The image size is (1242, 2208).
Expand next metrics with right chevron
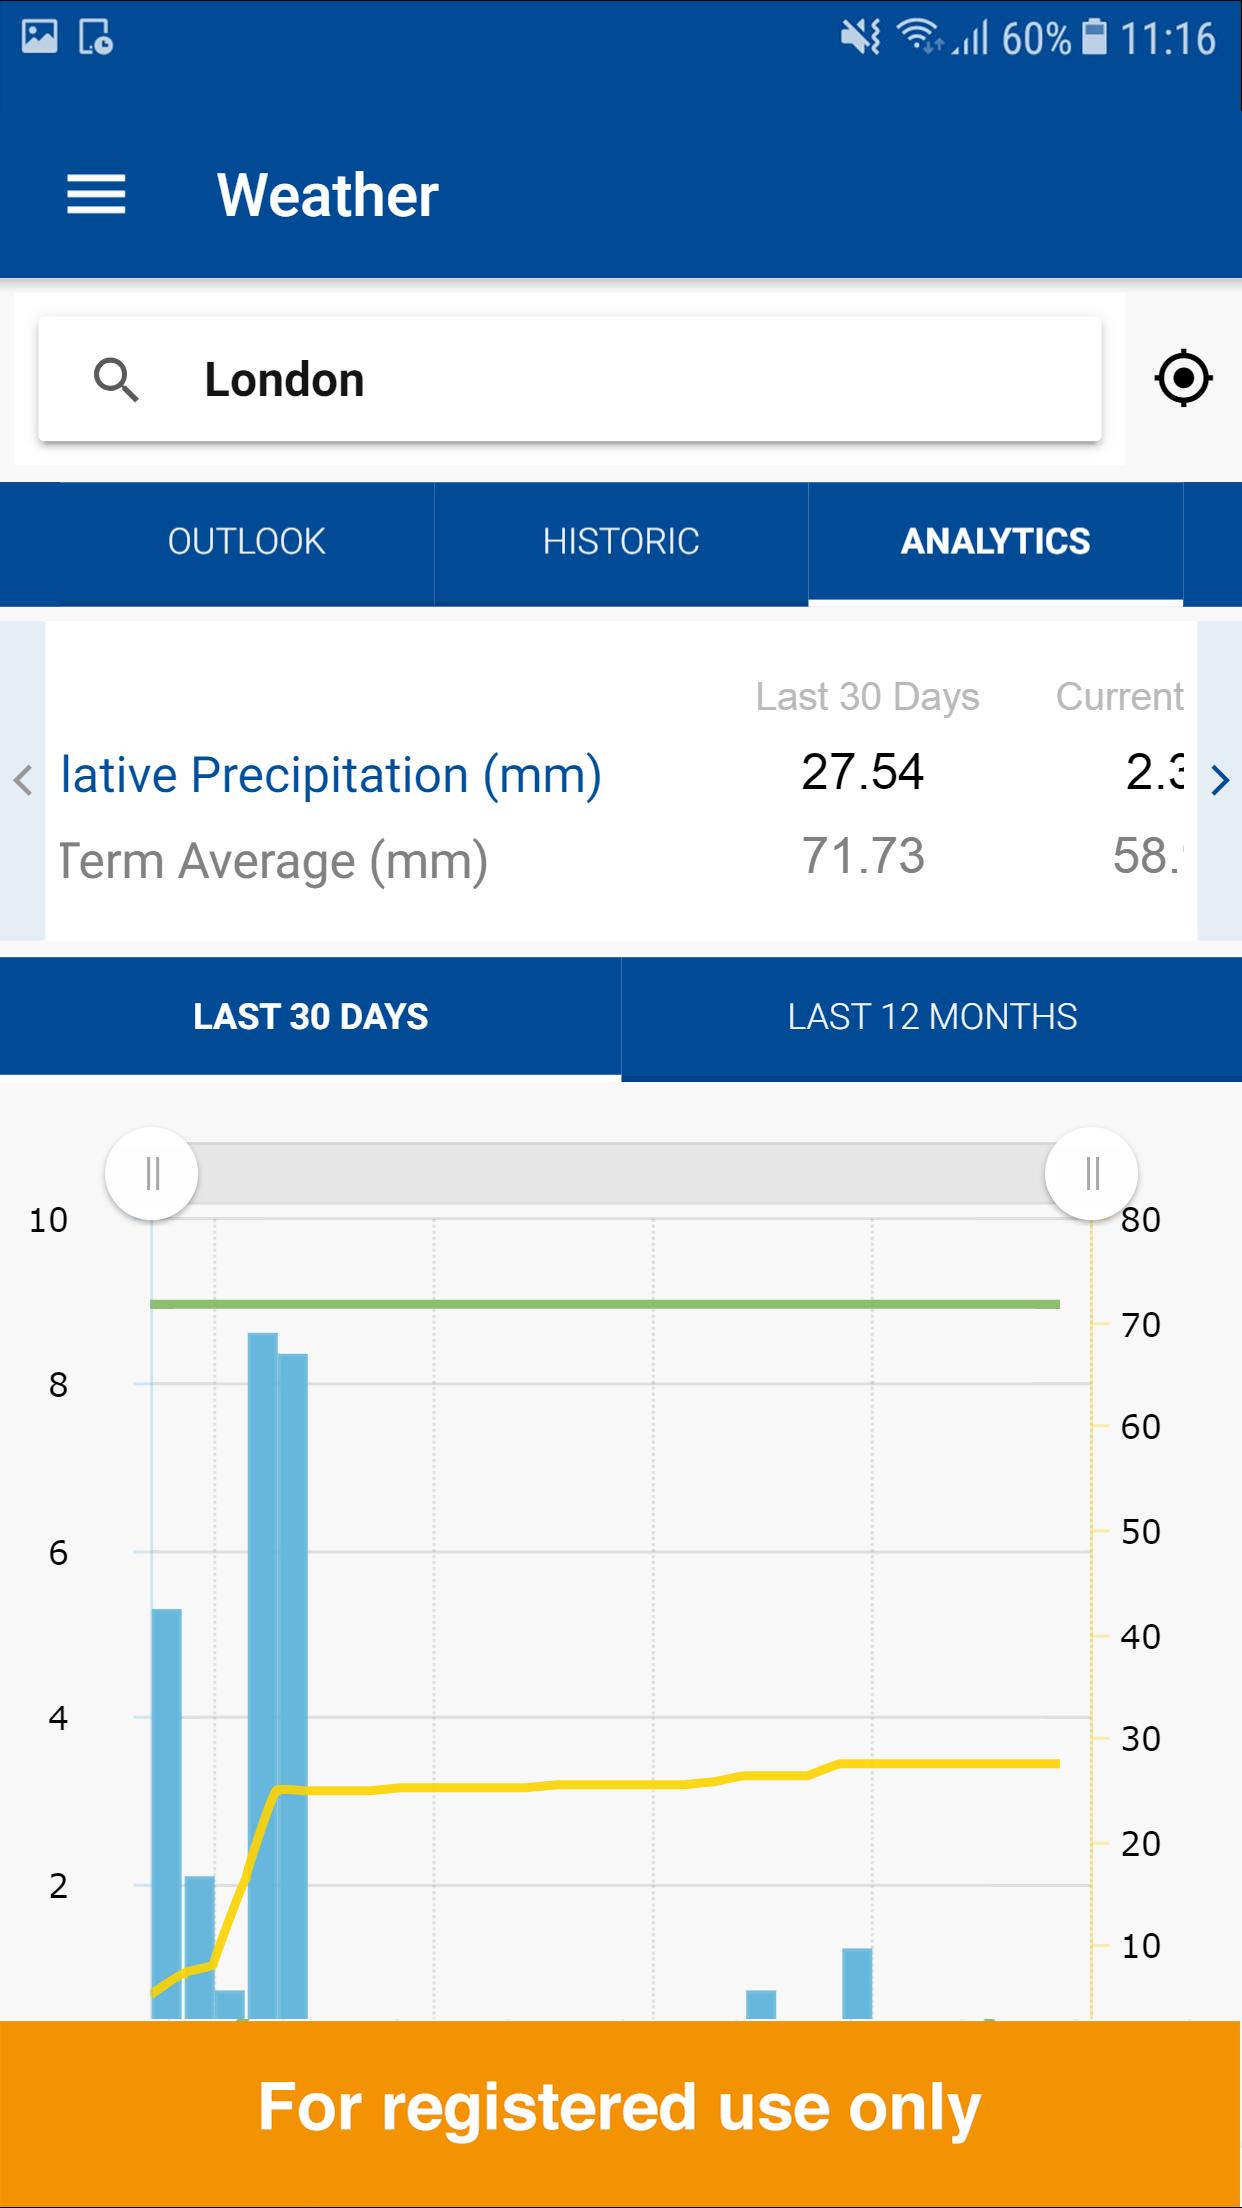[1219, 780]
